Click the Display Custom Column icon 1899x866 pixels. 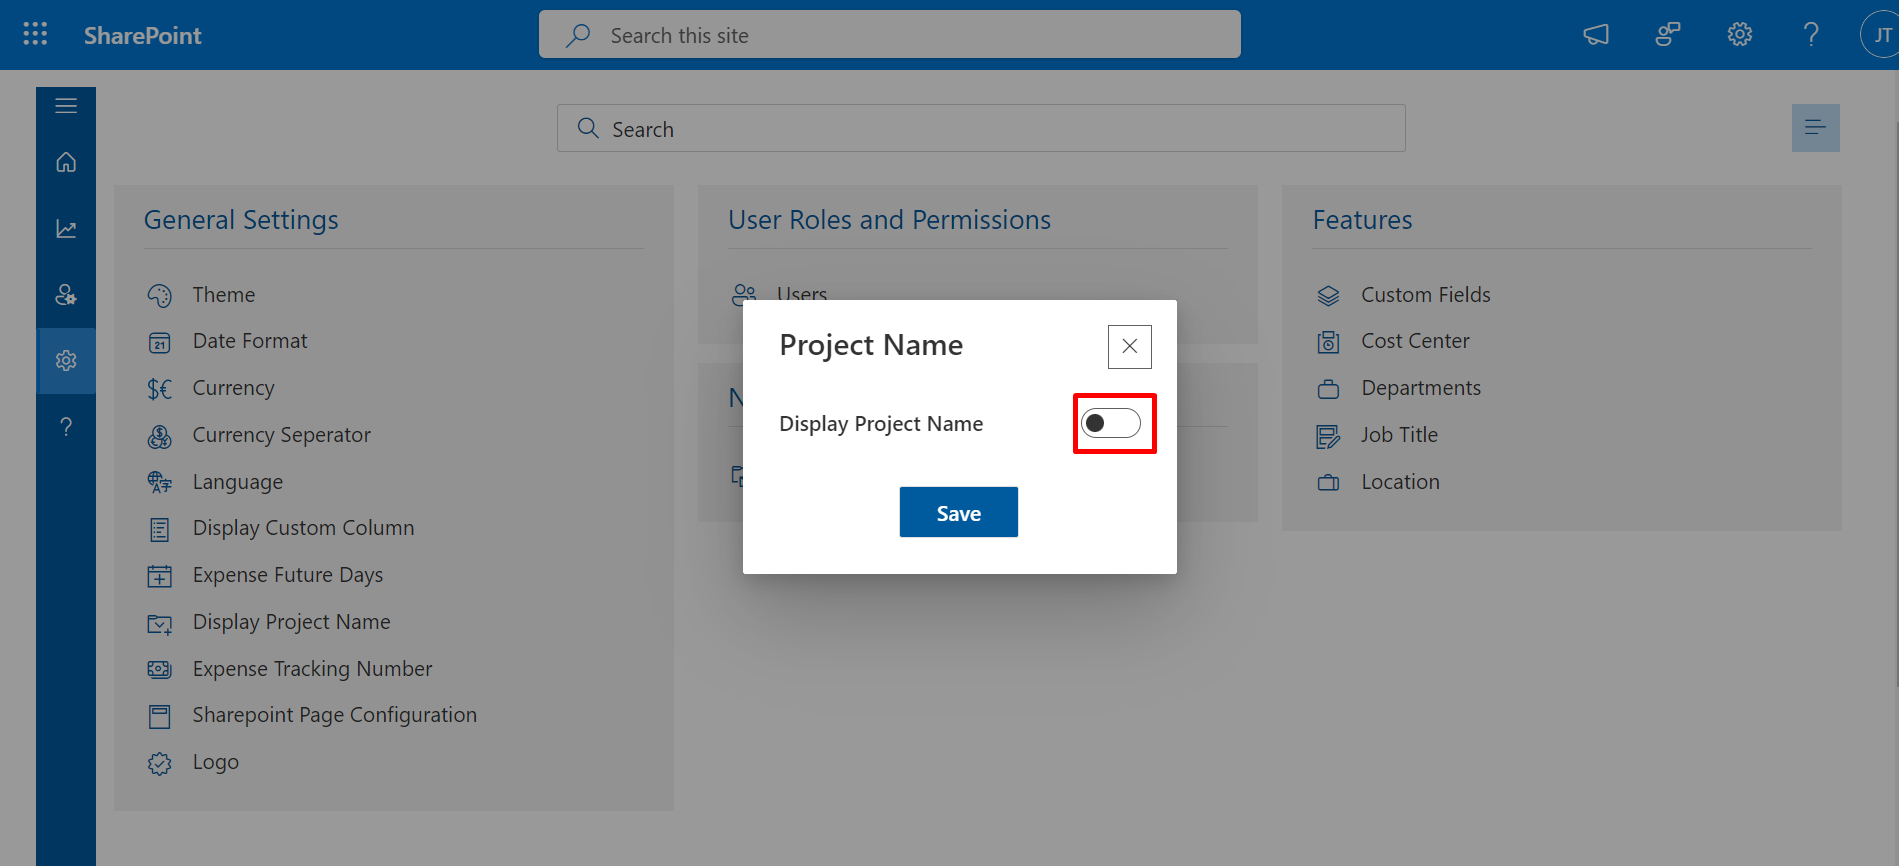coord(160,529)
